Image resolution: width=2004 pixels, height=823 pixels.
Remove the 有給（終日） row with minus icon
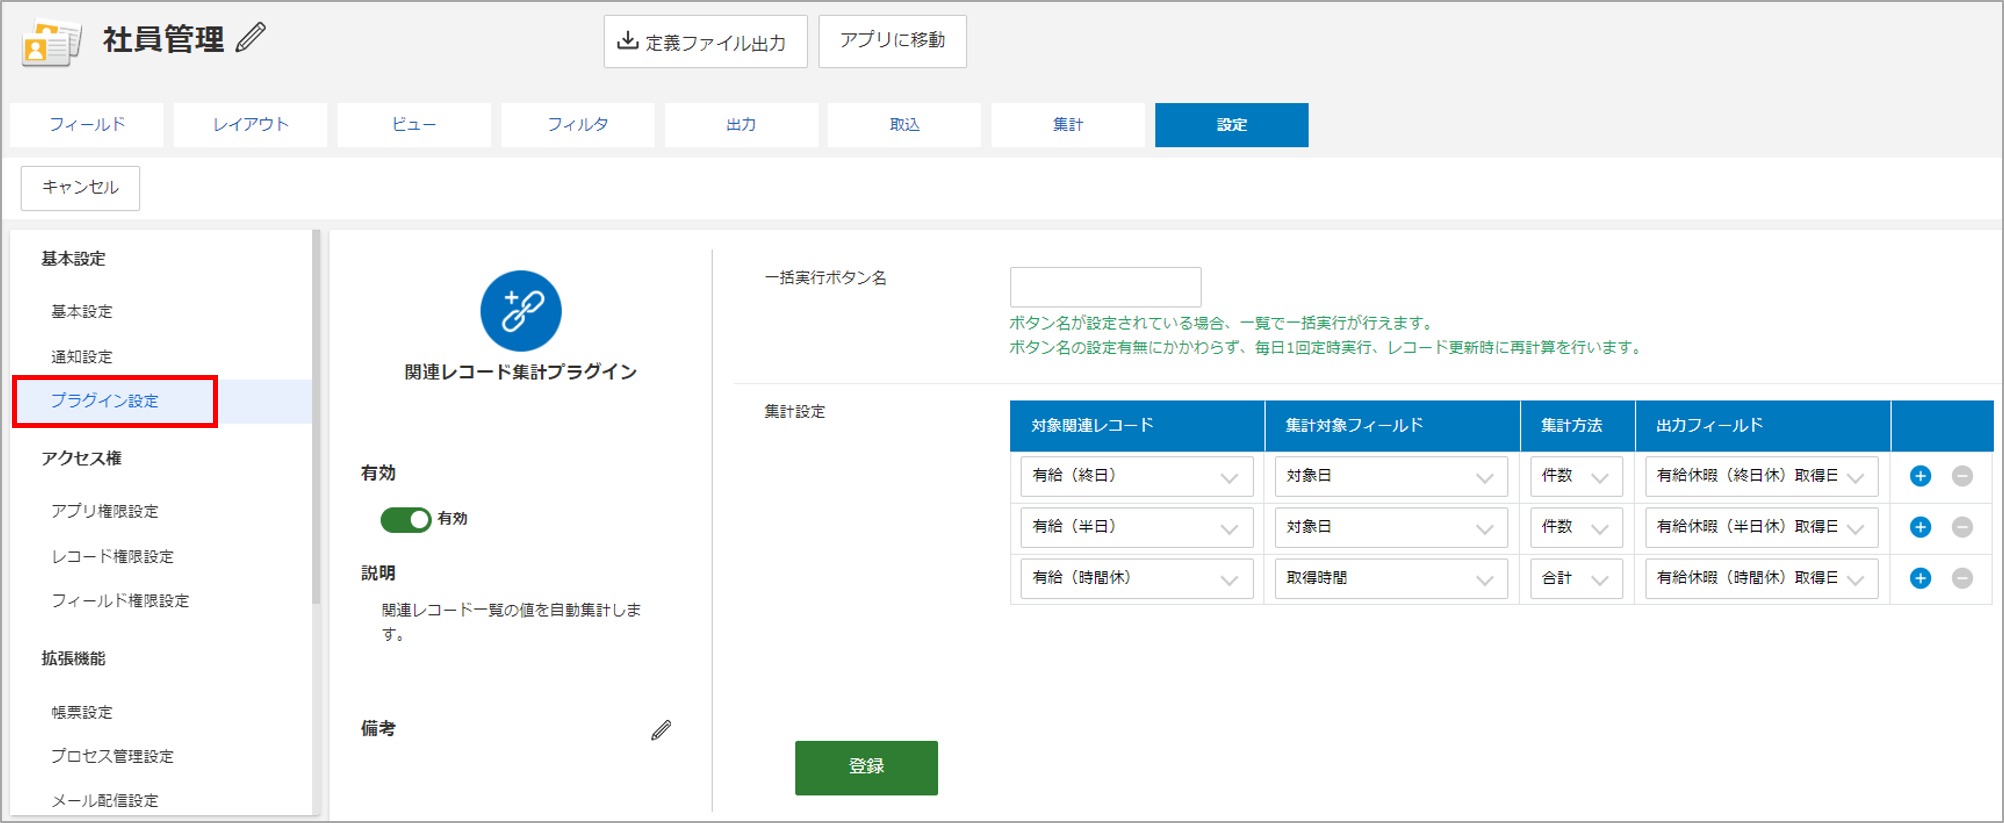click(1962, 476)
